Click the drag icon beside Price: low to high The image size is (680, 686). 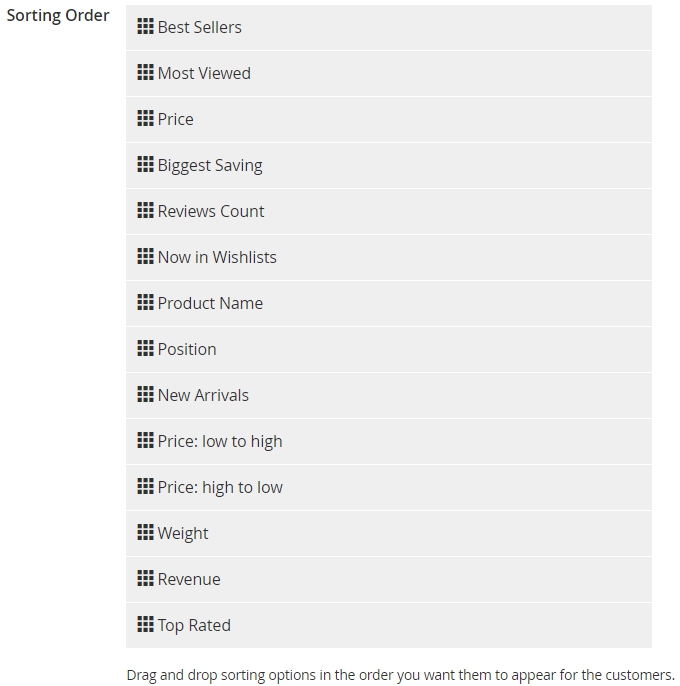point(145,440)
